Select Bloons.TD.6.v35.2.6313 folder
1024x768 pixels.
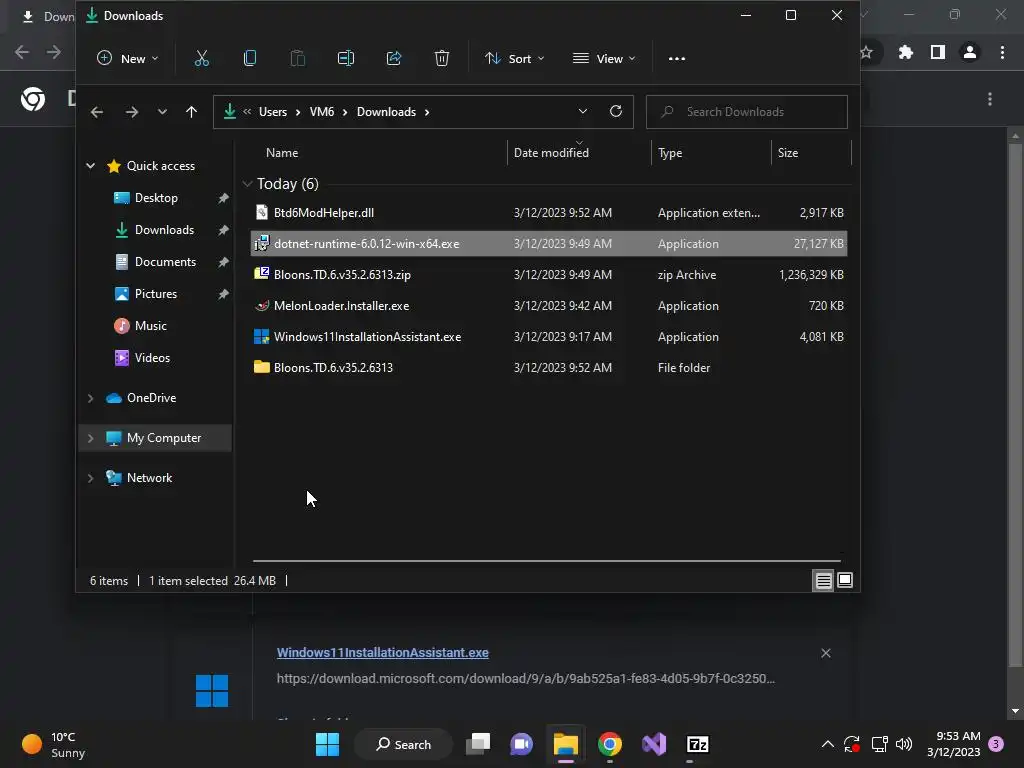pos(549,368)
